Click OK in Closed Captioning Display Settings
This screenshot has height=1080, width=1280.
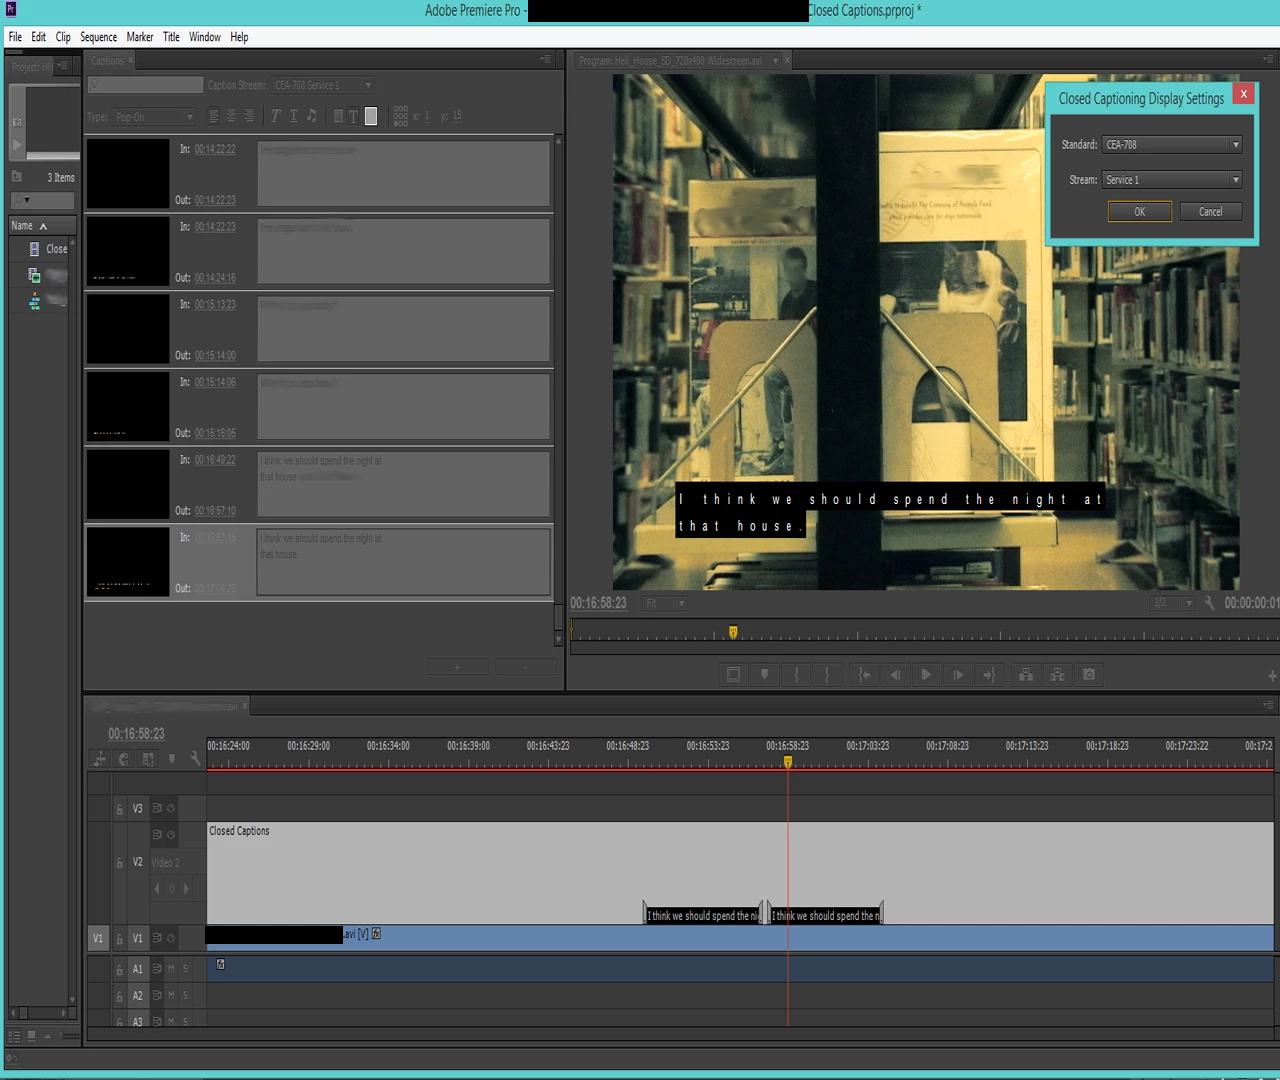(x=1140, y=211)
